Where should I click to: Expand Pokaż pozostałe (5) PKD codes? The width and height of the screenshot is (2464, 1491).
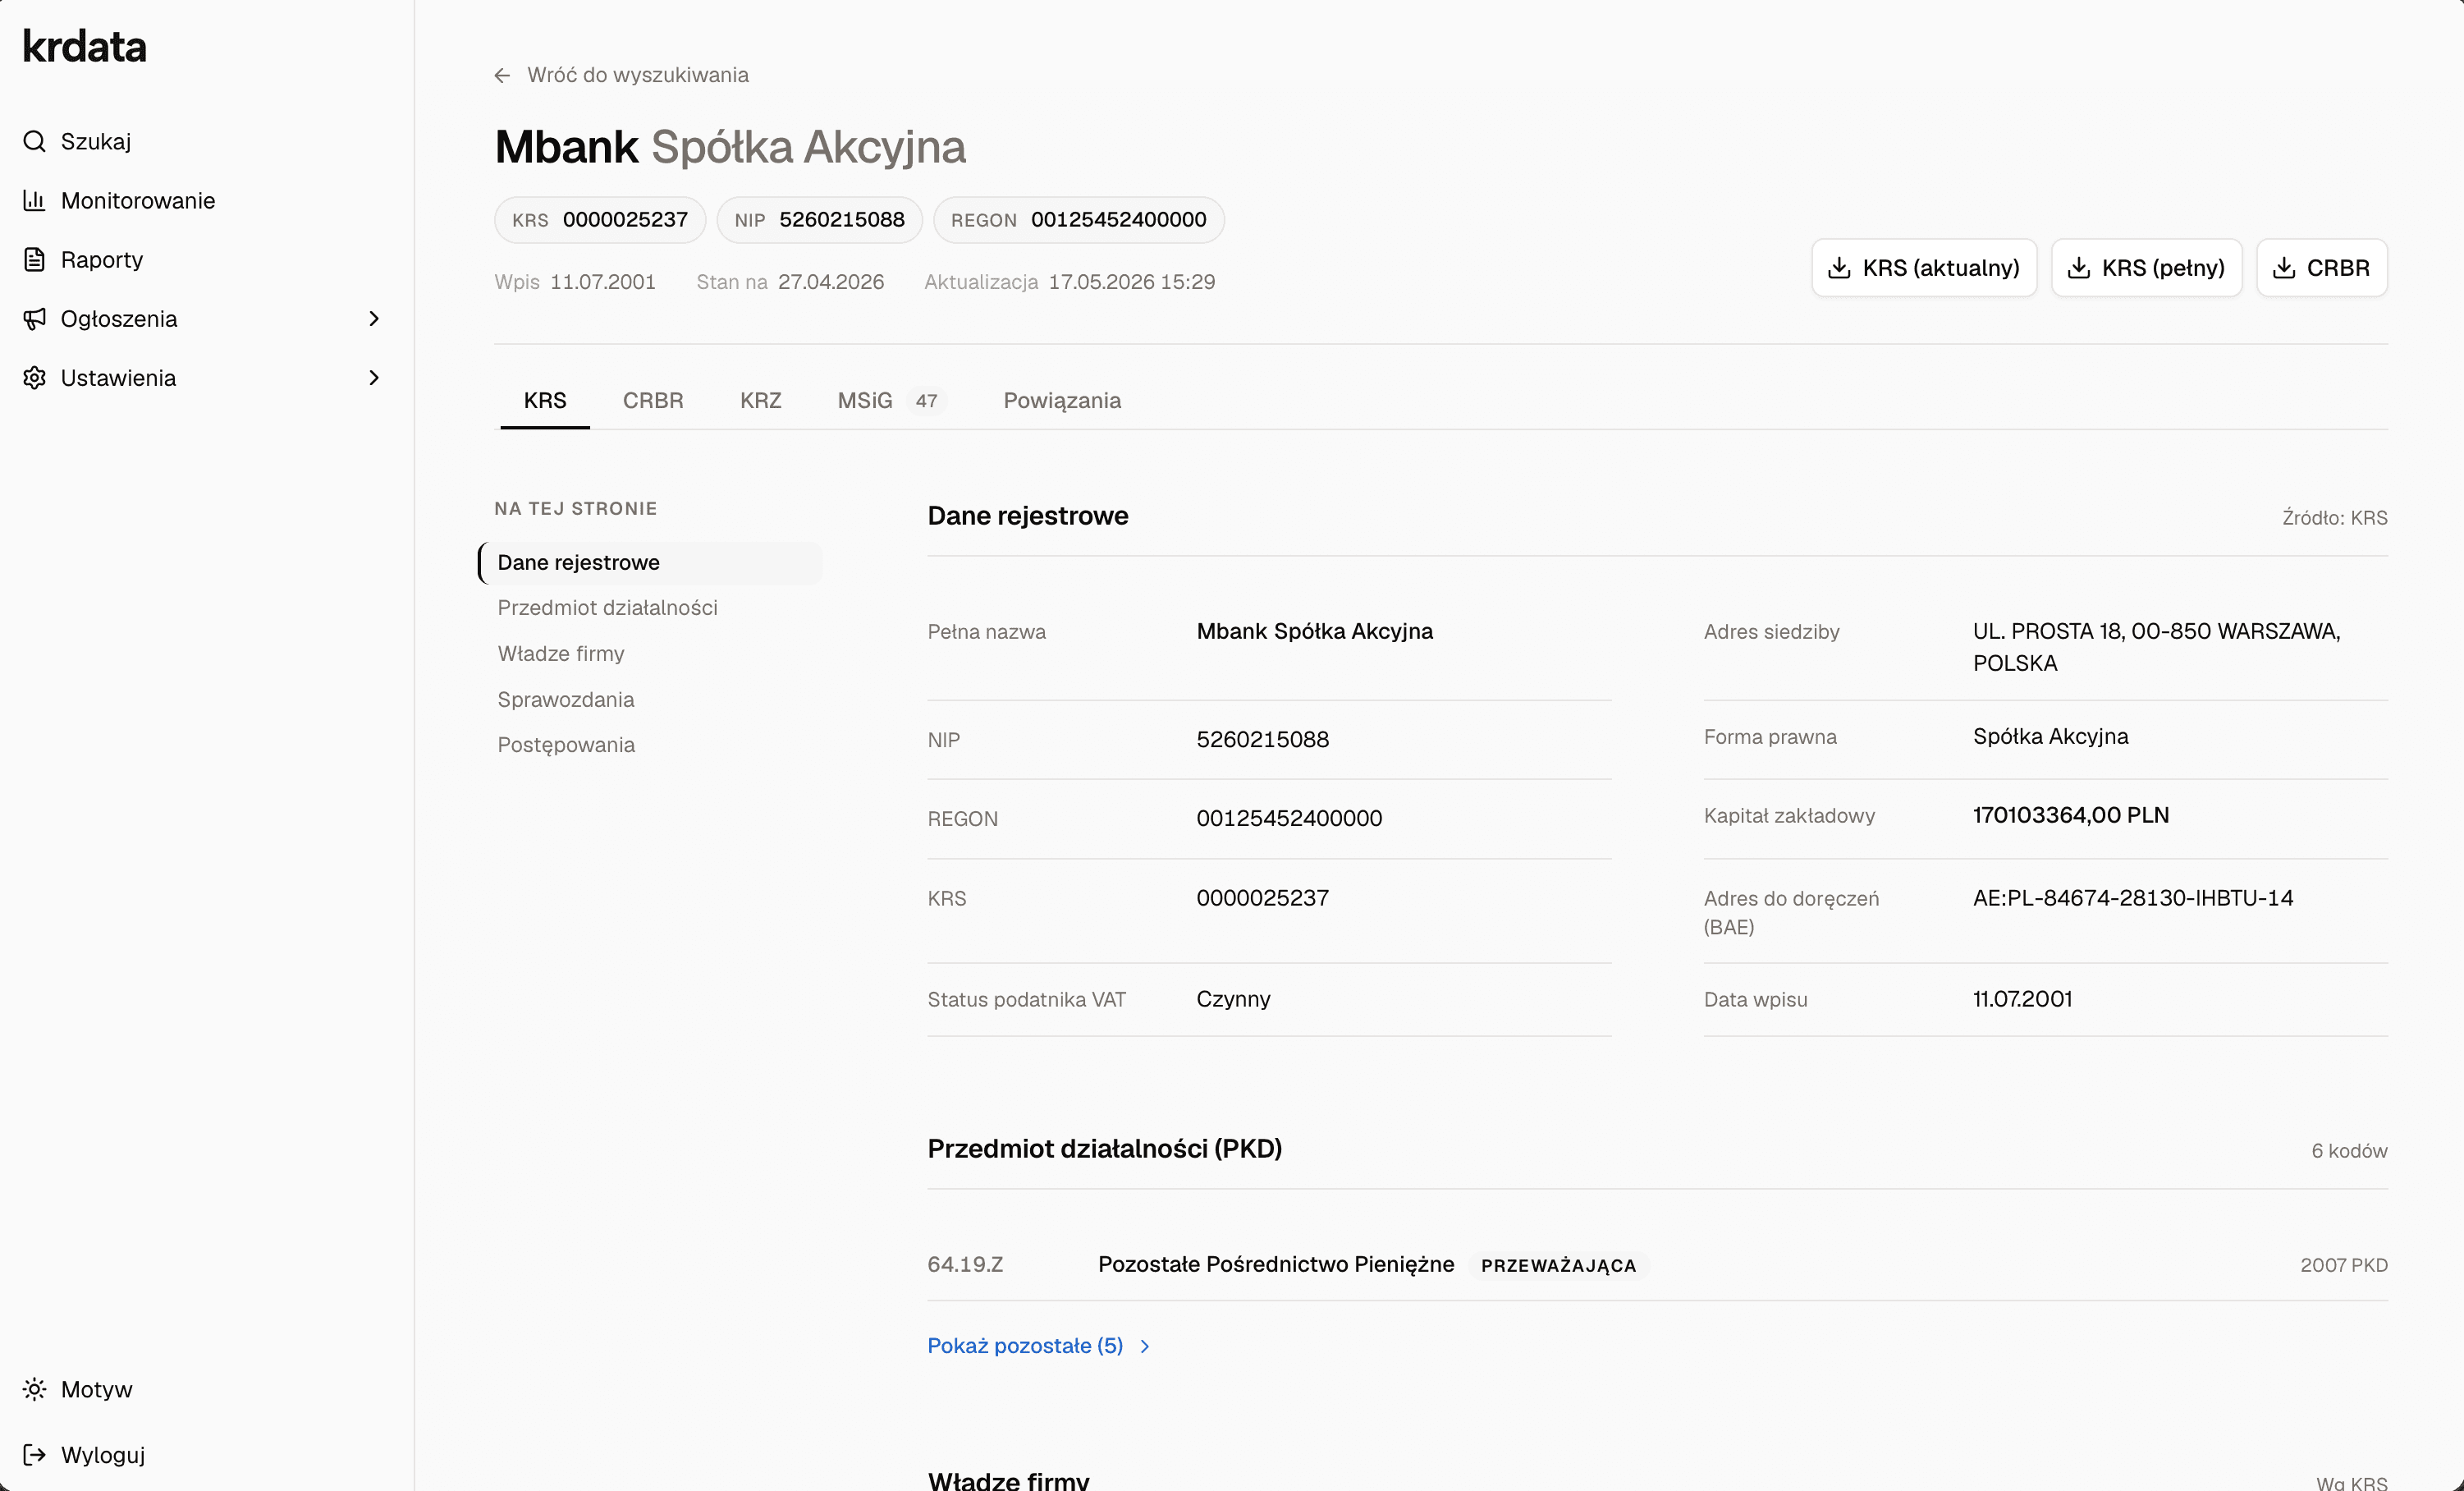coord(1038,1346)
